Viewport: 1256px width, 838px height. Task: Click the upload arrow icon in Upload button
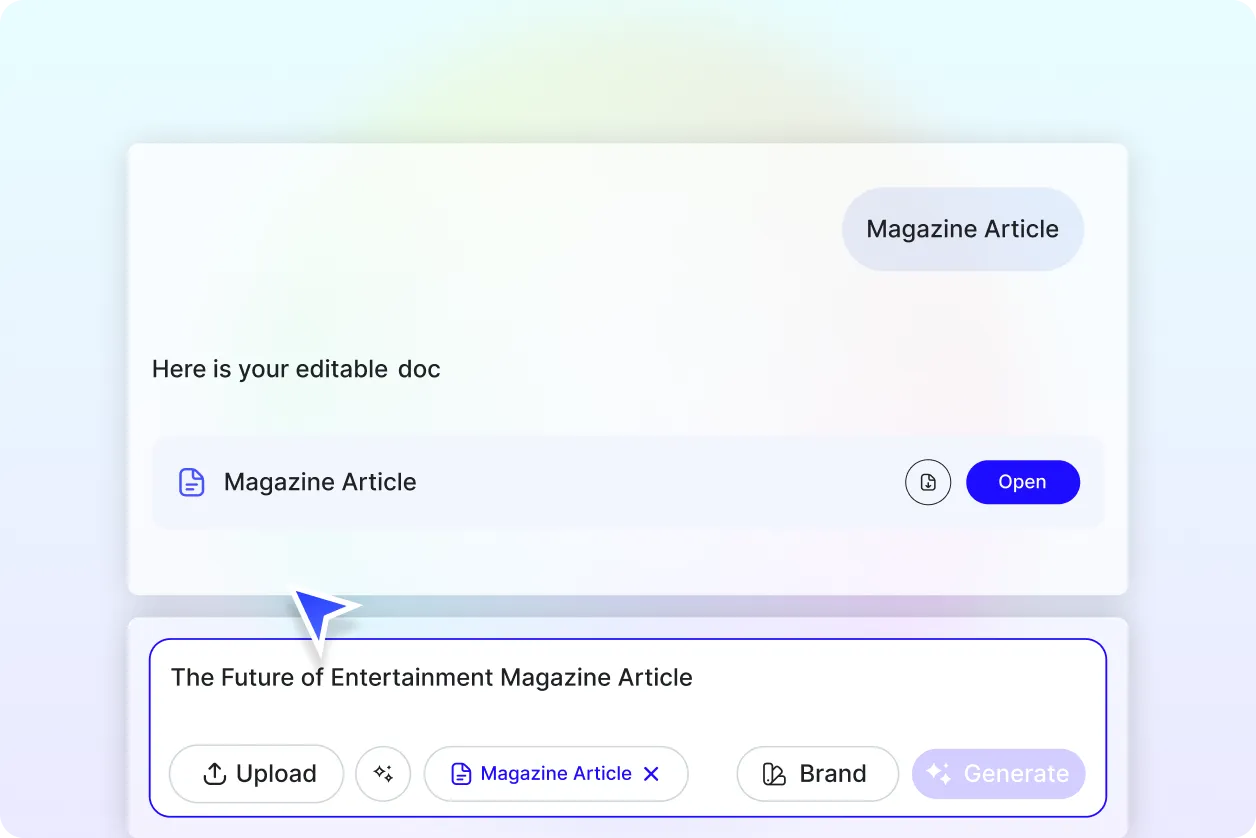[213, 773]
